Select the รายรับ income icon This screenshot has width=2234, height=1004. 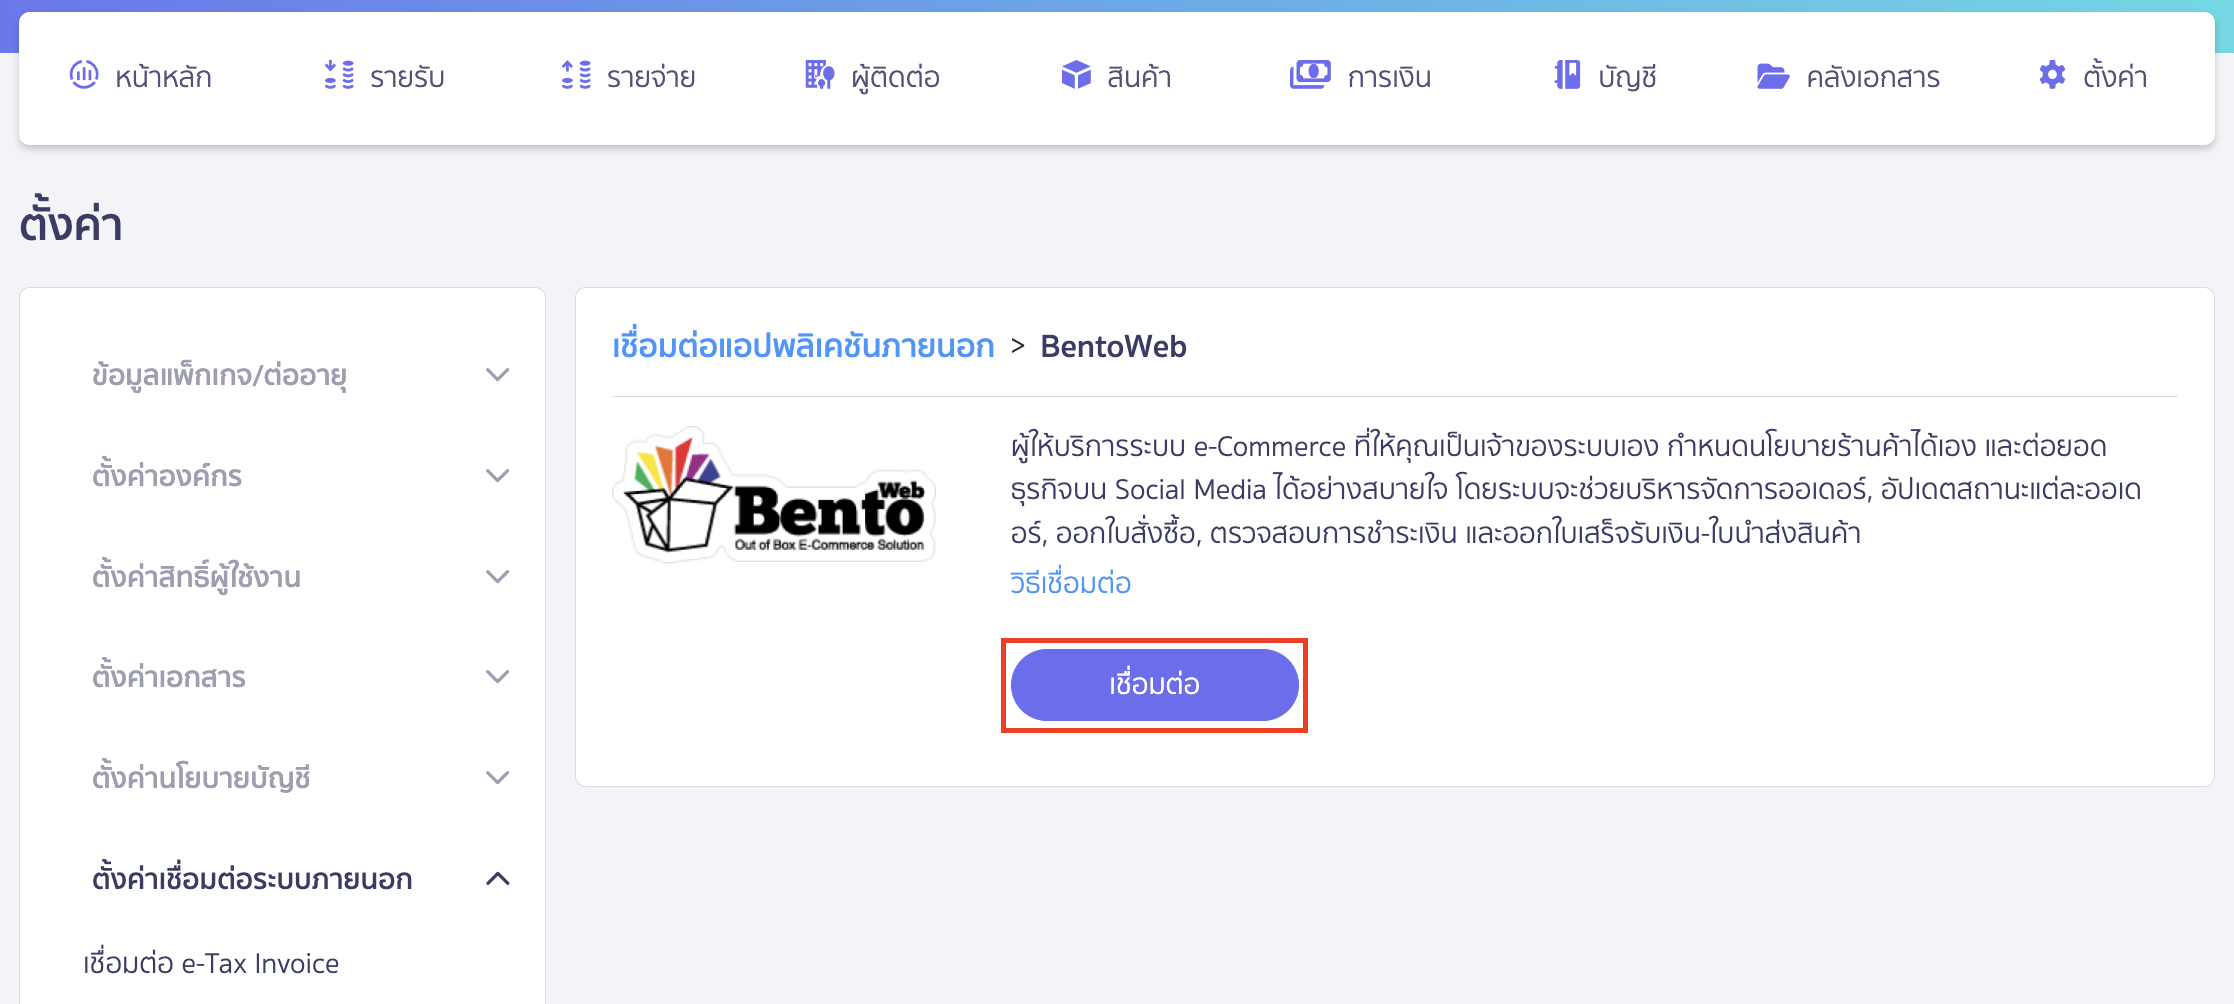[339, 75]
